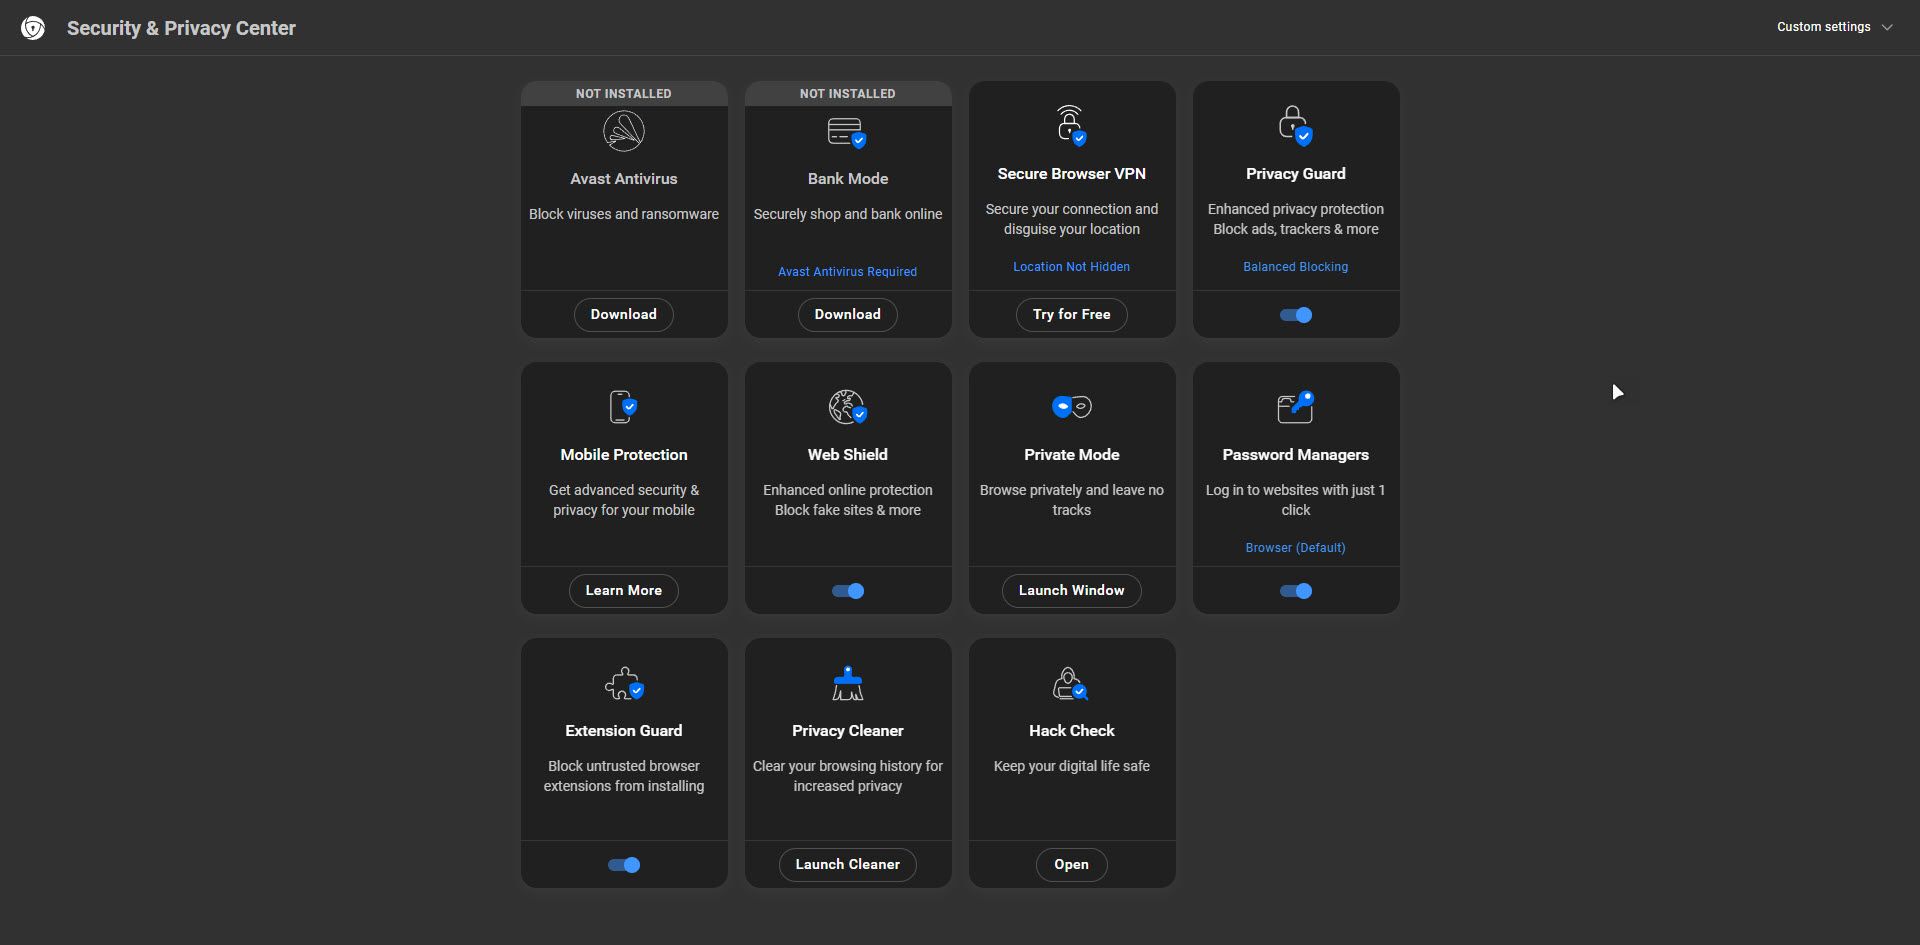
Task: Click 'Secure your connection and disguise' description
Action: coord(1072,219)
